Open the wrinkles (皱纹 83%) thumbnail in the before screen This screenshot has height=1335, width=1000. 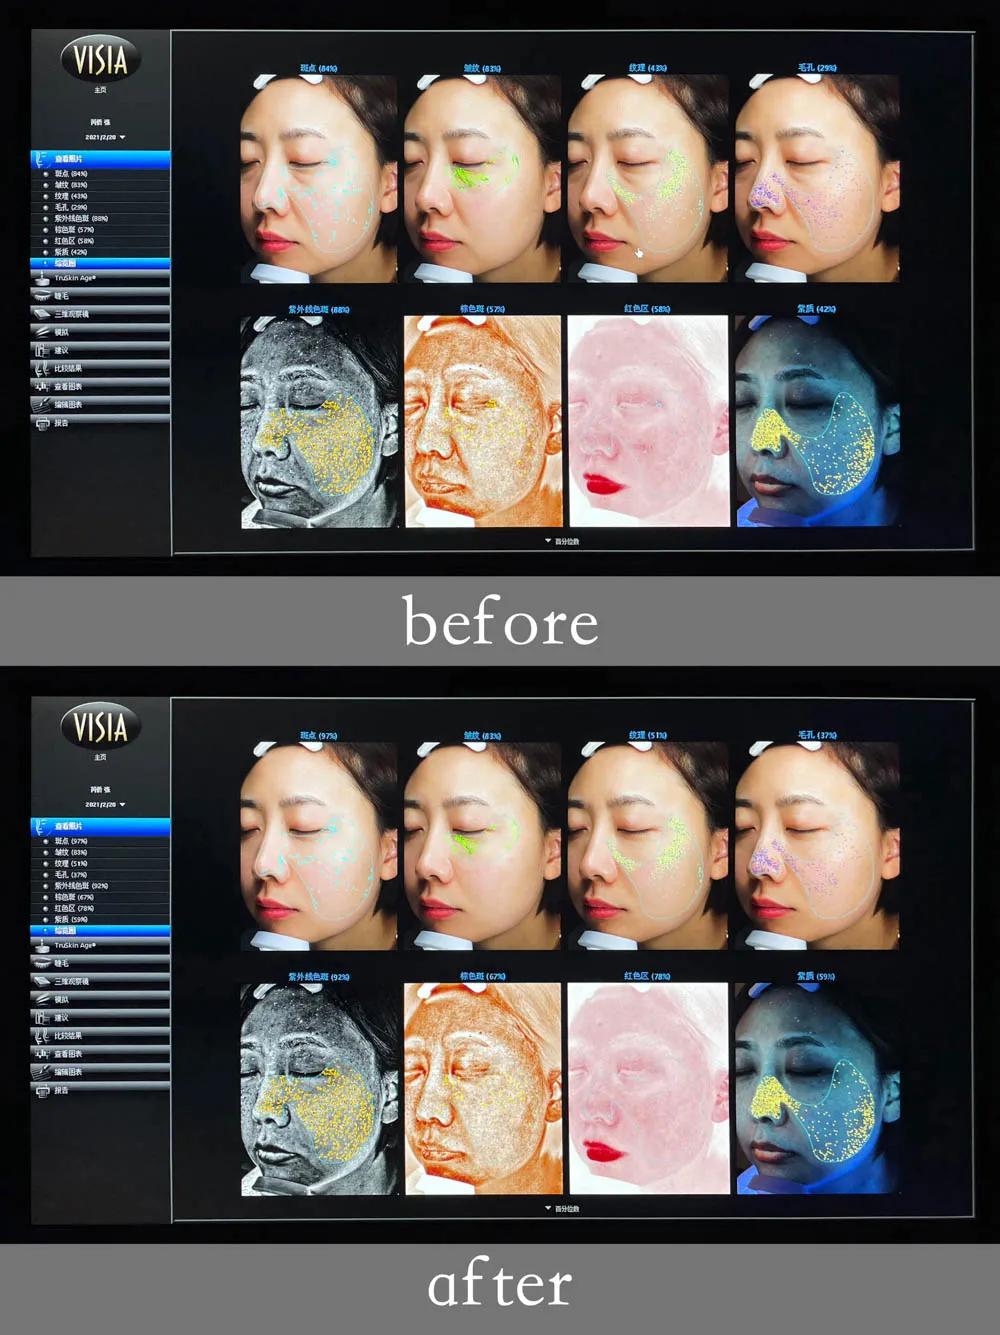(x=483, y=178)
